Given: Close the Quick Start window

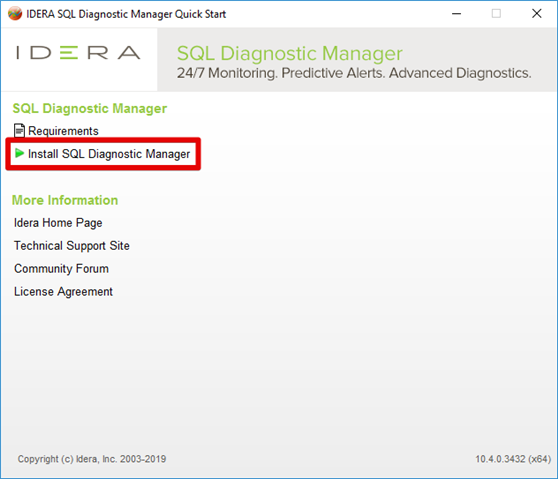Looking at the screenshot, I should tap(537, 14).
